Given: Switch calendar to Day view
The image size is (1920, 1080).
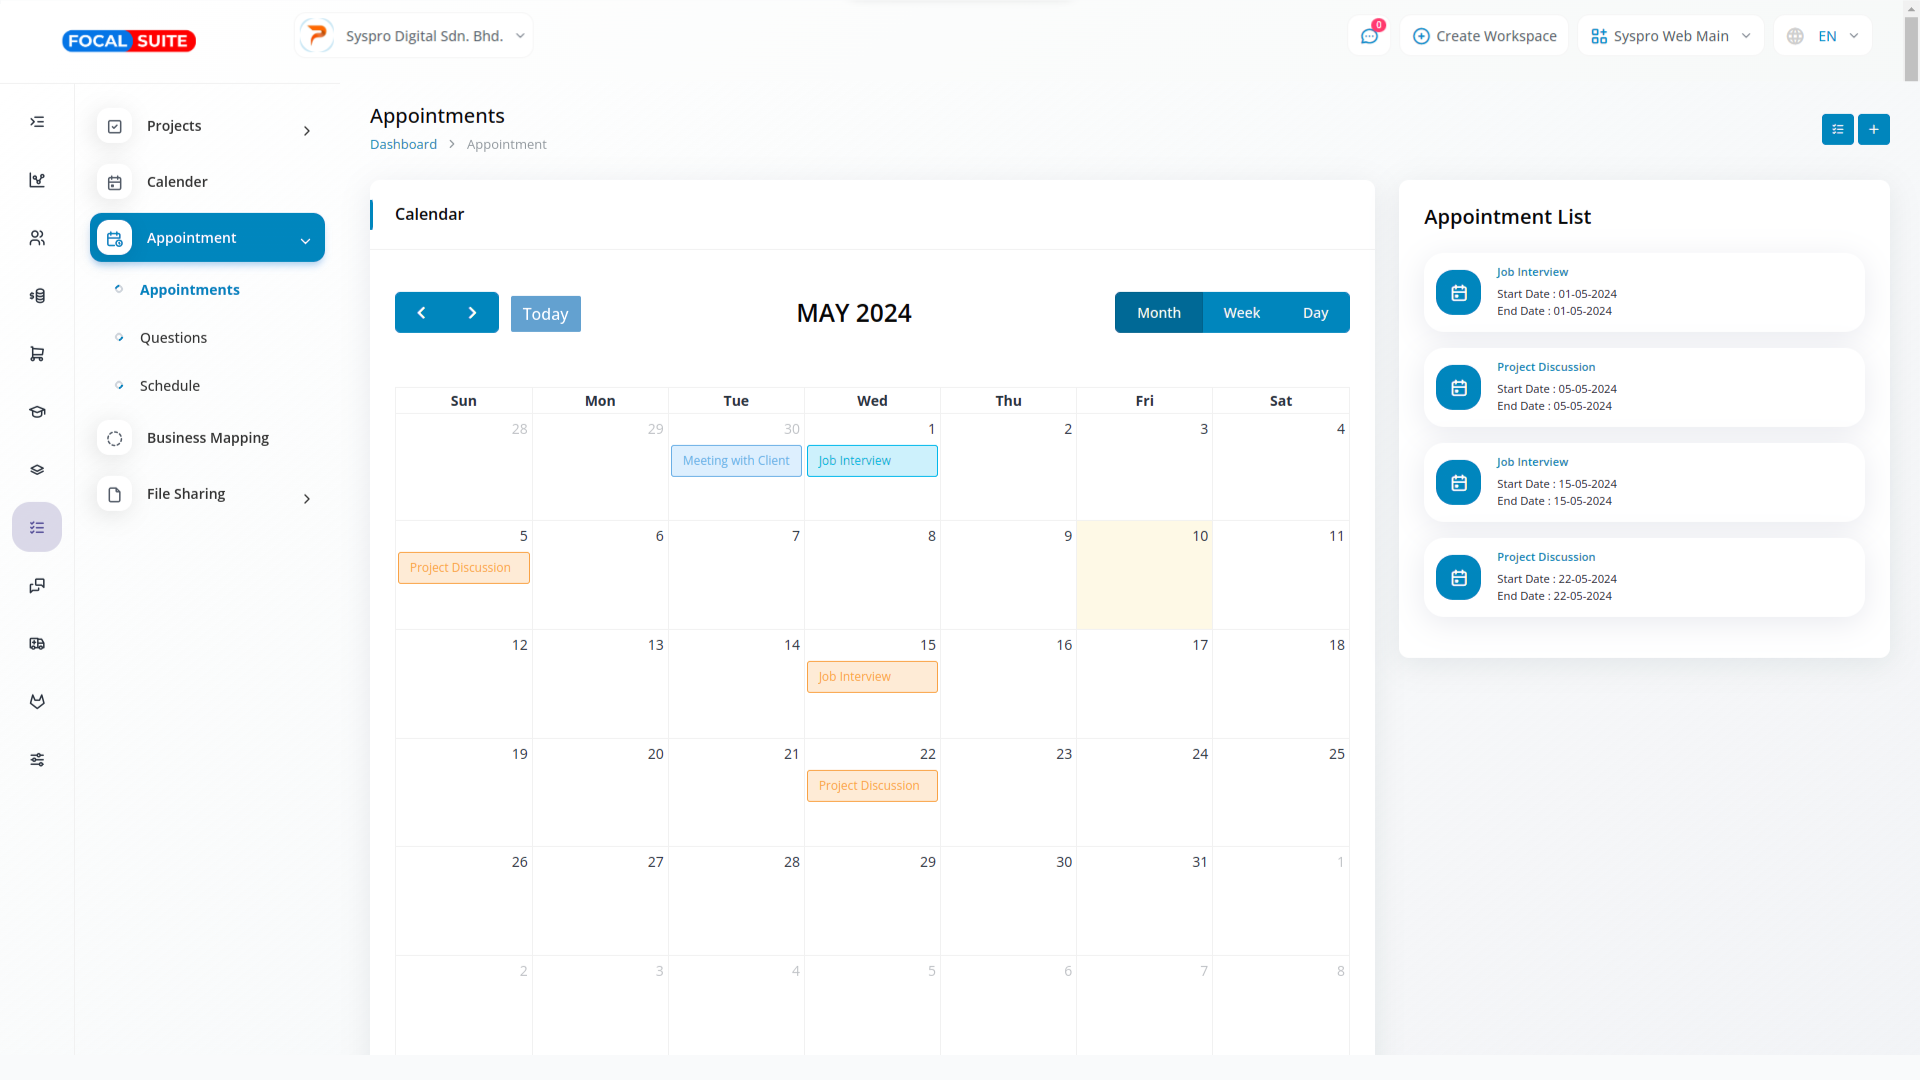Looking at the screenshot, I should coord(1315,313).
